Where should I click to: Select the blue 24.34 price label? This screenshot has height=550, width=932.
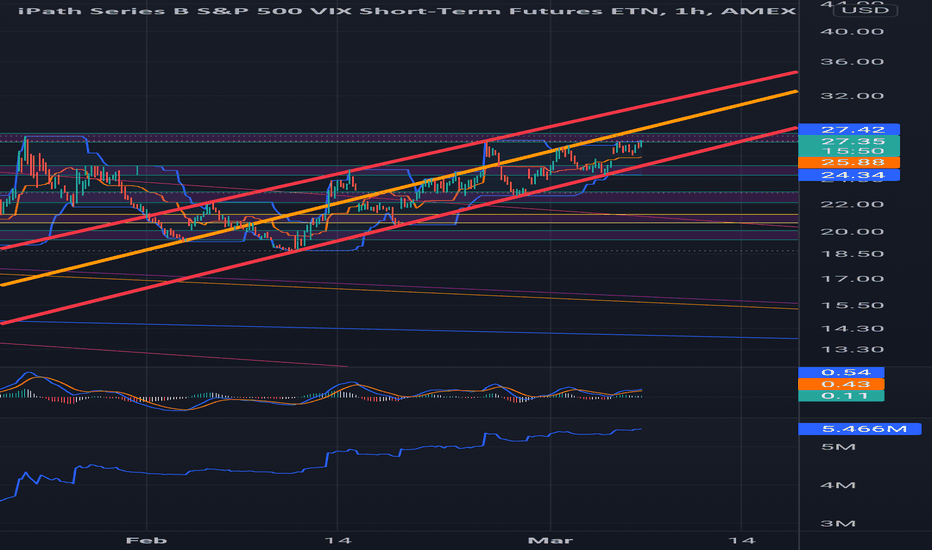pos(849,175)
